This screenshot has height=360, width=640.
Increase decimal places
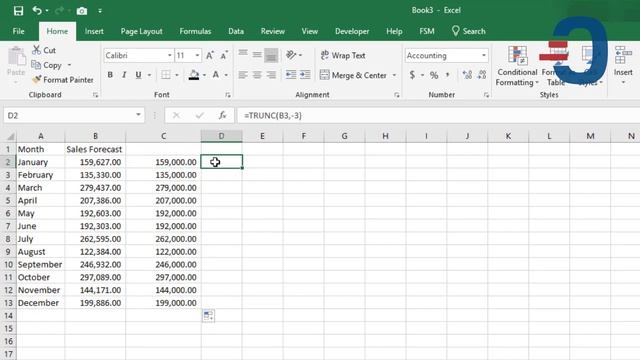pos(467,75)
